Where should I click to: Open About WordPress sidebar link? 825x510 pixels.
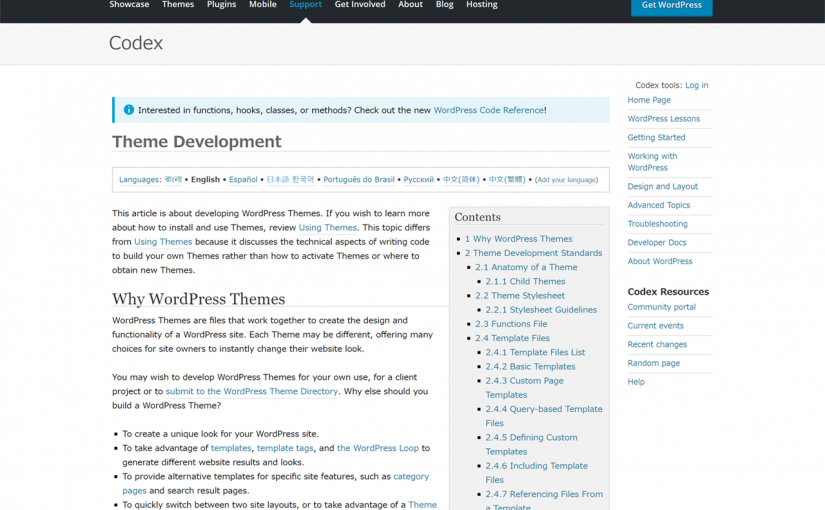(x=660, y=261)
